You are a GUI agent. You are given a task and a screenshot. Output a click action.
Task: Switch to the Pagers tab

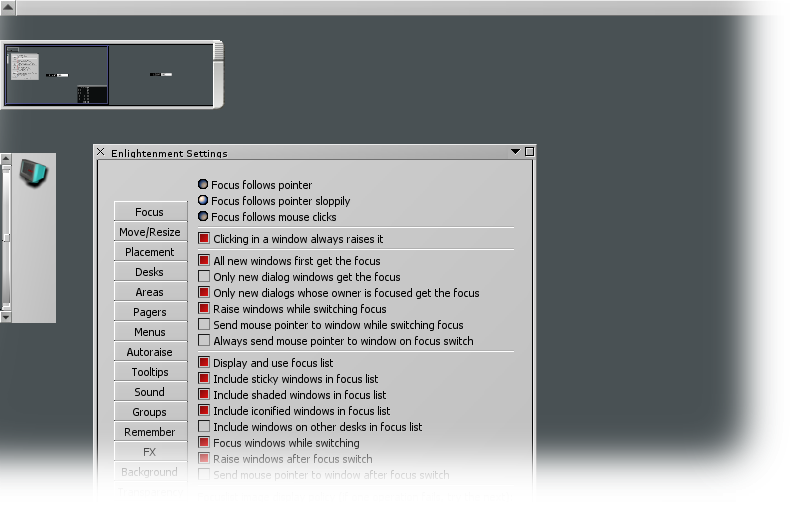click(x=150, y=312)
